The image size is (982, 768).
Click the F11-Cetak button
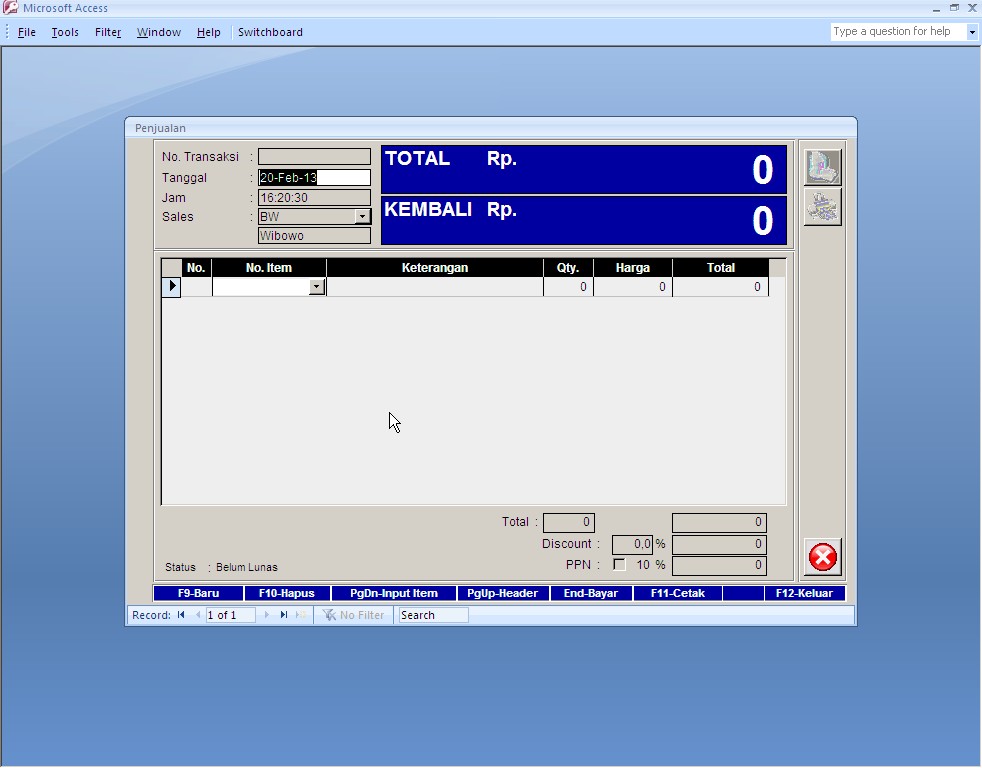(x=678, y=593)
